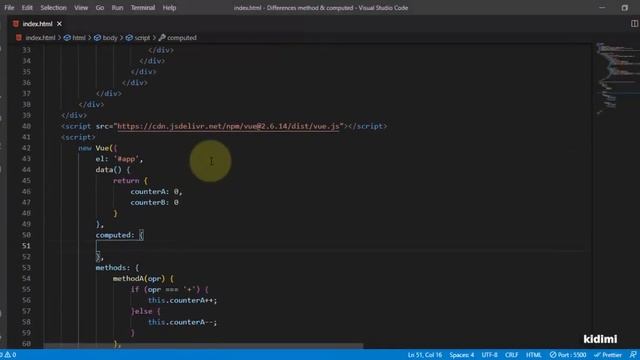The width and height of the screenshot is (640, 360).
Task: Click 'methods:' on line 53
Action: (113, 268)
